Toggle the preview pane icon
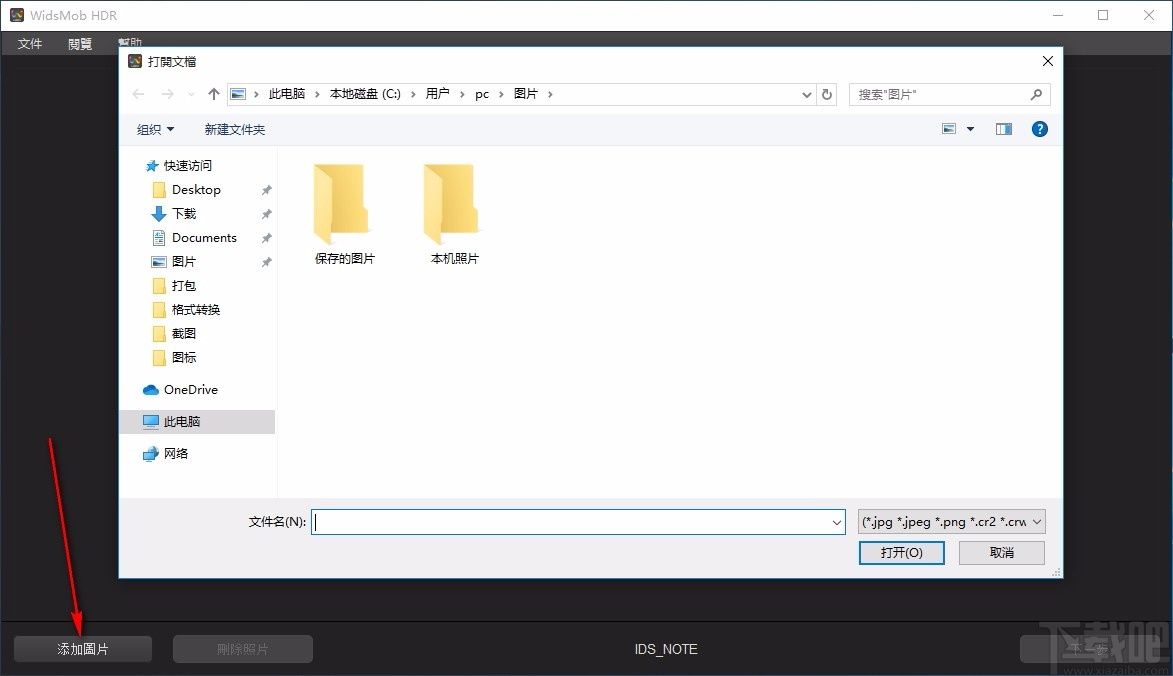Screen dimensions: 1173x676 point(1003,128)
